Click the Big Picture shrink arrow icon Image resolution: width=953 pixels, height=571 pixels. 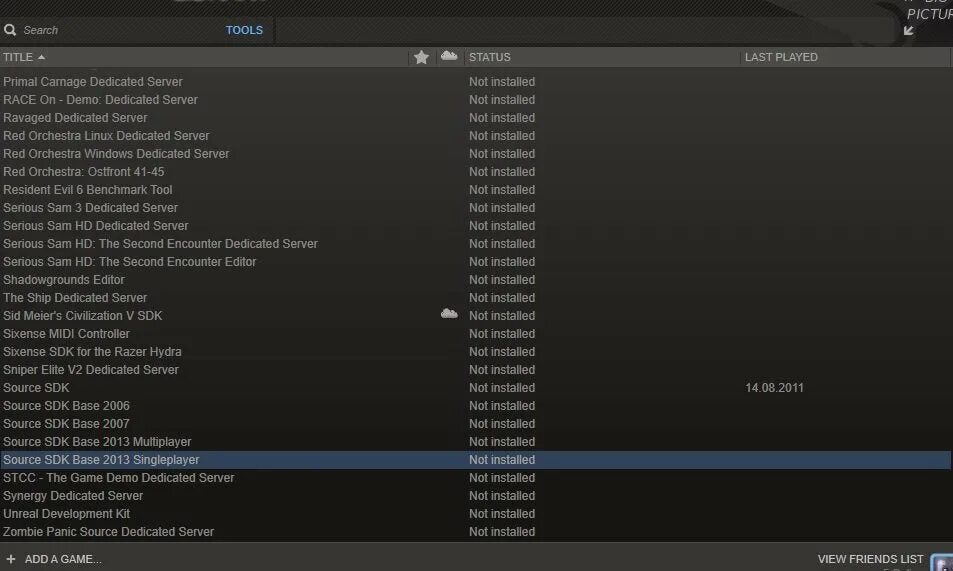point(909,30)
